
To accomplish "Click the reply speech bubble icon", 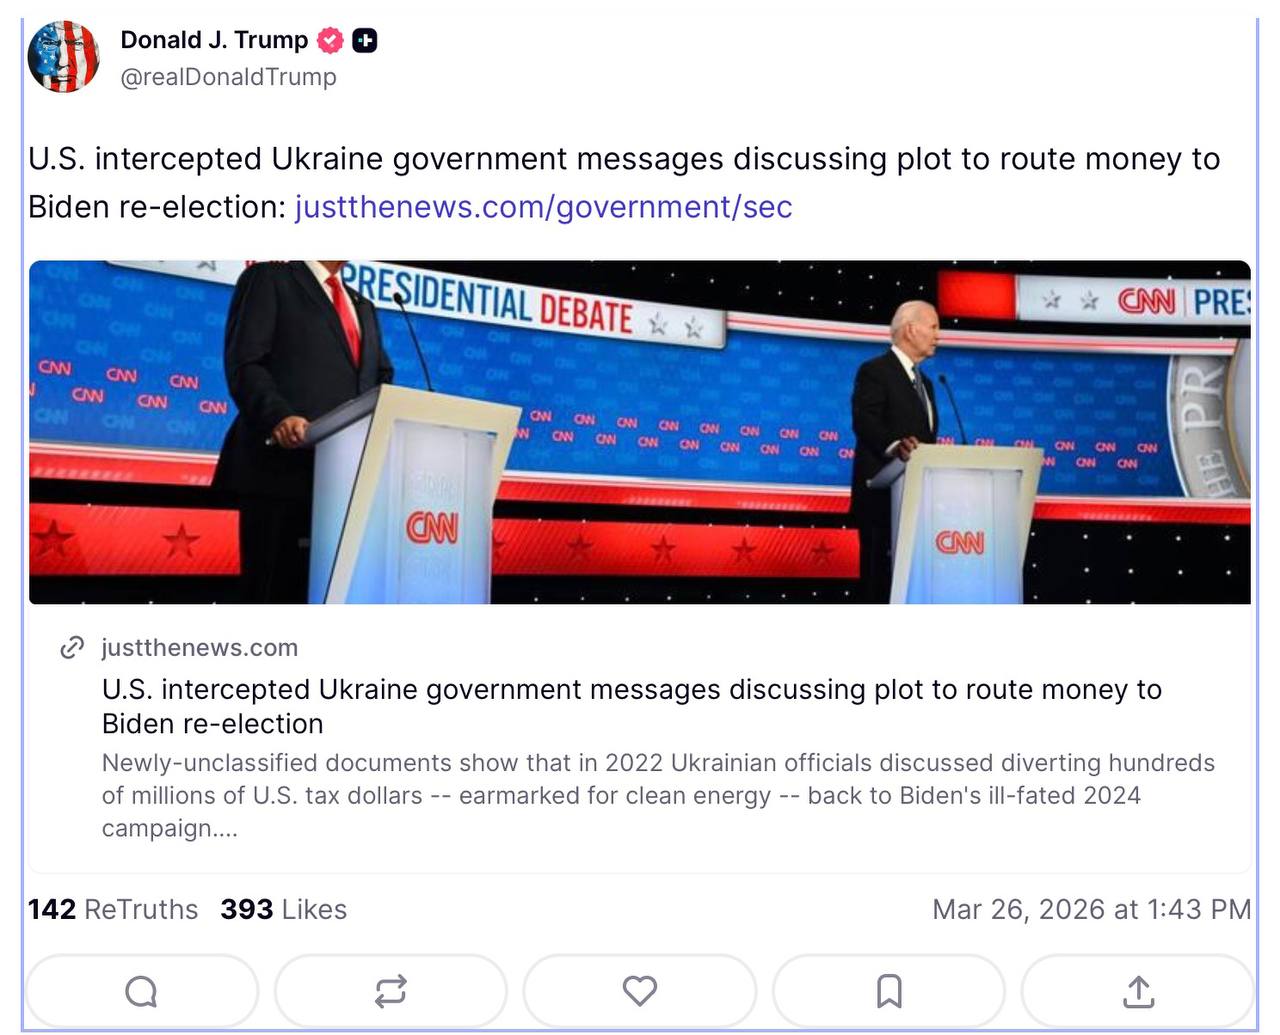I will tap(141, 991).
